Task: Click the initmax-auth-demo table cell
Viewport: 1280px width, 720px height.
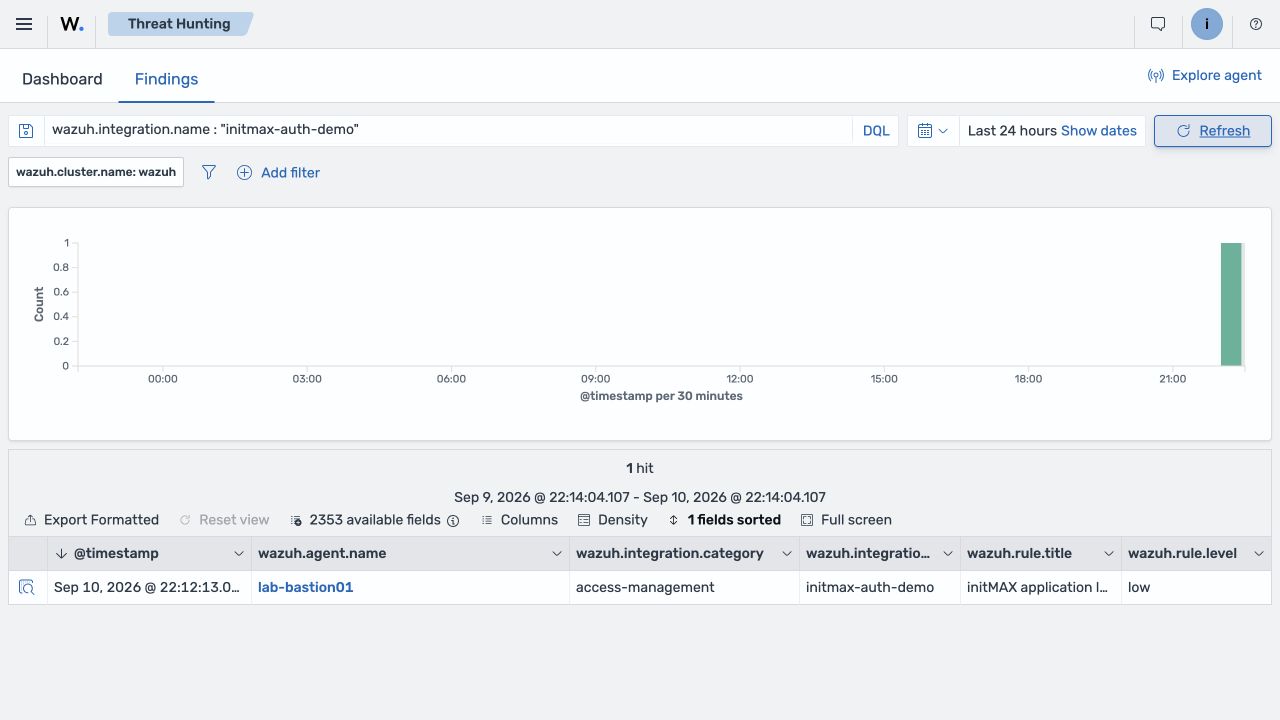Action: tap(880, 587)
